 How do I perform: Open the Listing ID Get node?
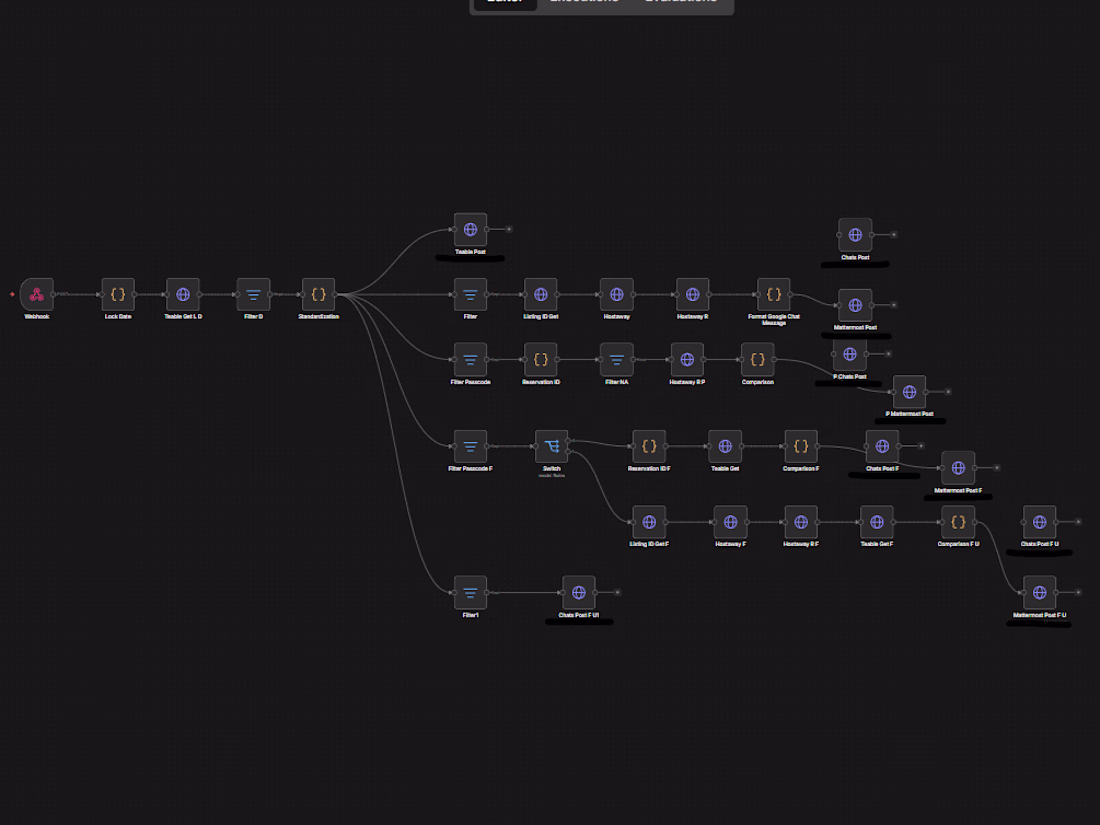pyautogui.click(x=541, y=295)
